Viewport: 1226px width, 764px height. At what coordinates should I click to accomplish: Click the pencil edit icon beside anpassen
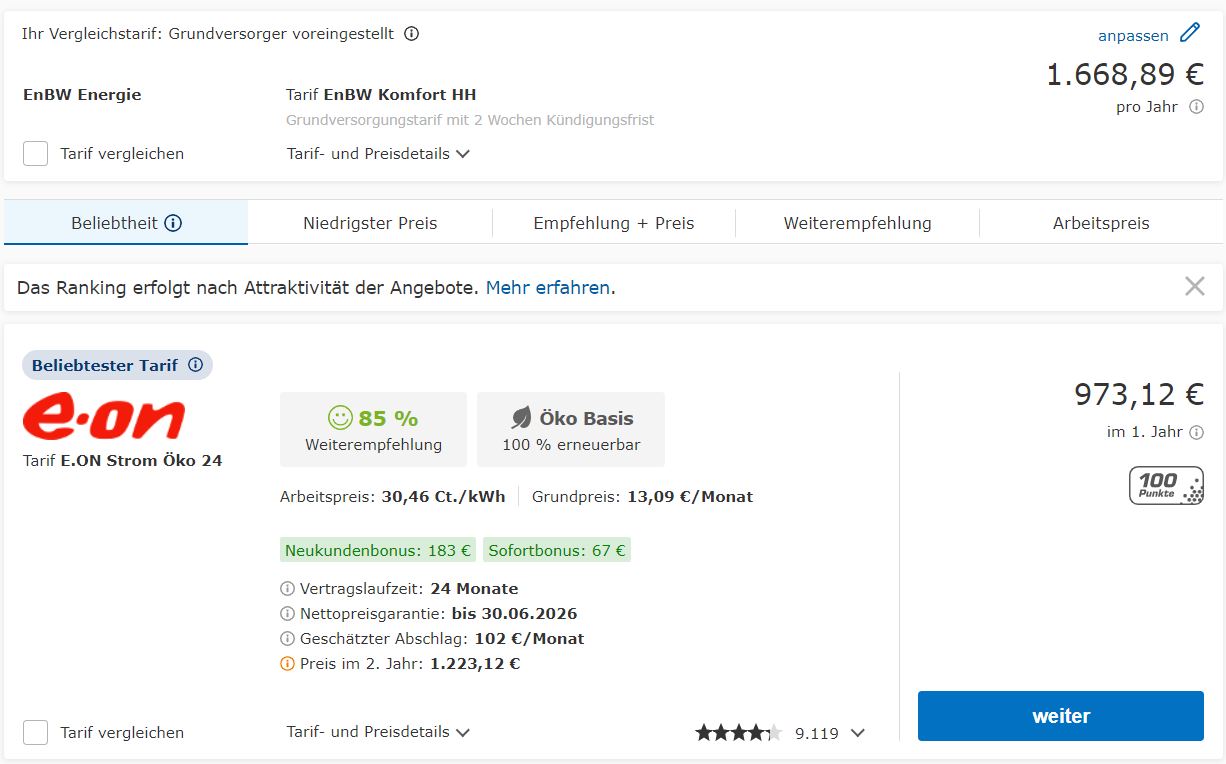click(x=1189, y=33)
